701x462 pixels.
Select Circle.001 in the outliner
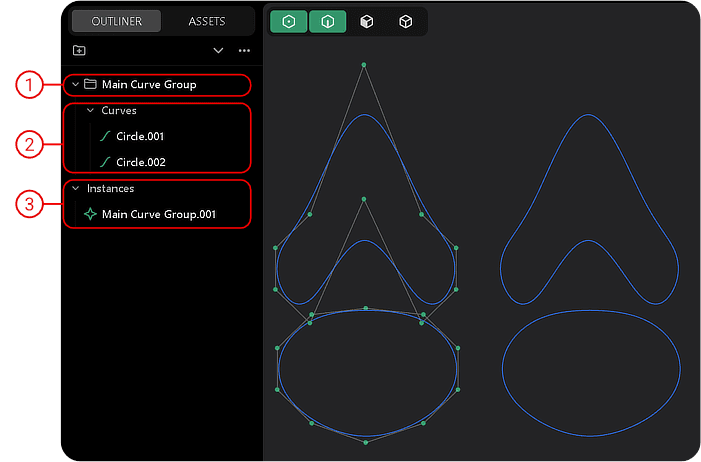(140, 136)
